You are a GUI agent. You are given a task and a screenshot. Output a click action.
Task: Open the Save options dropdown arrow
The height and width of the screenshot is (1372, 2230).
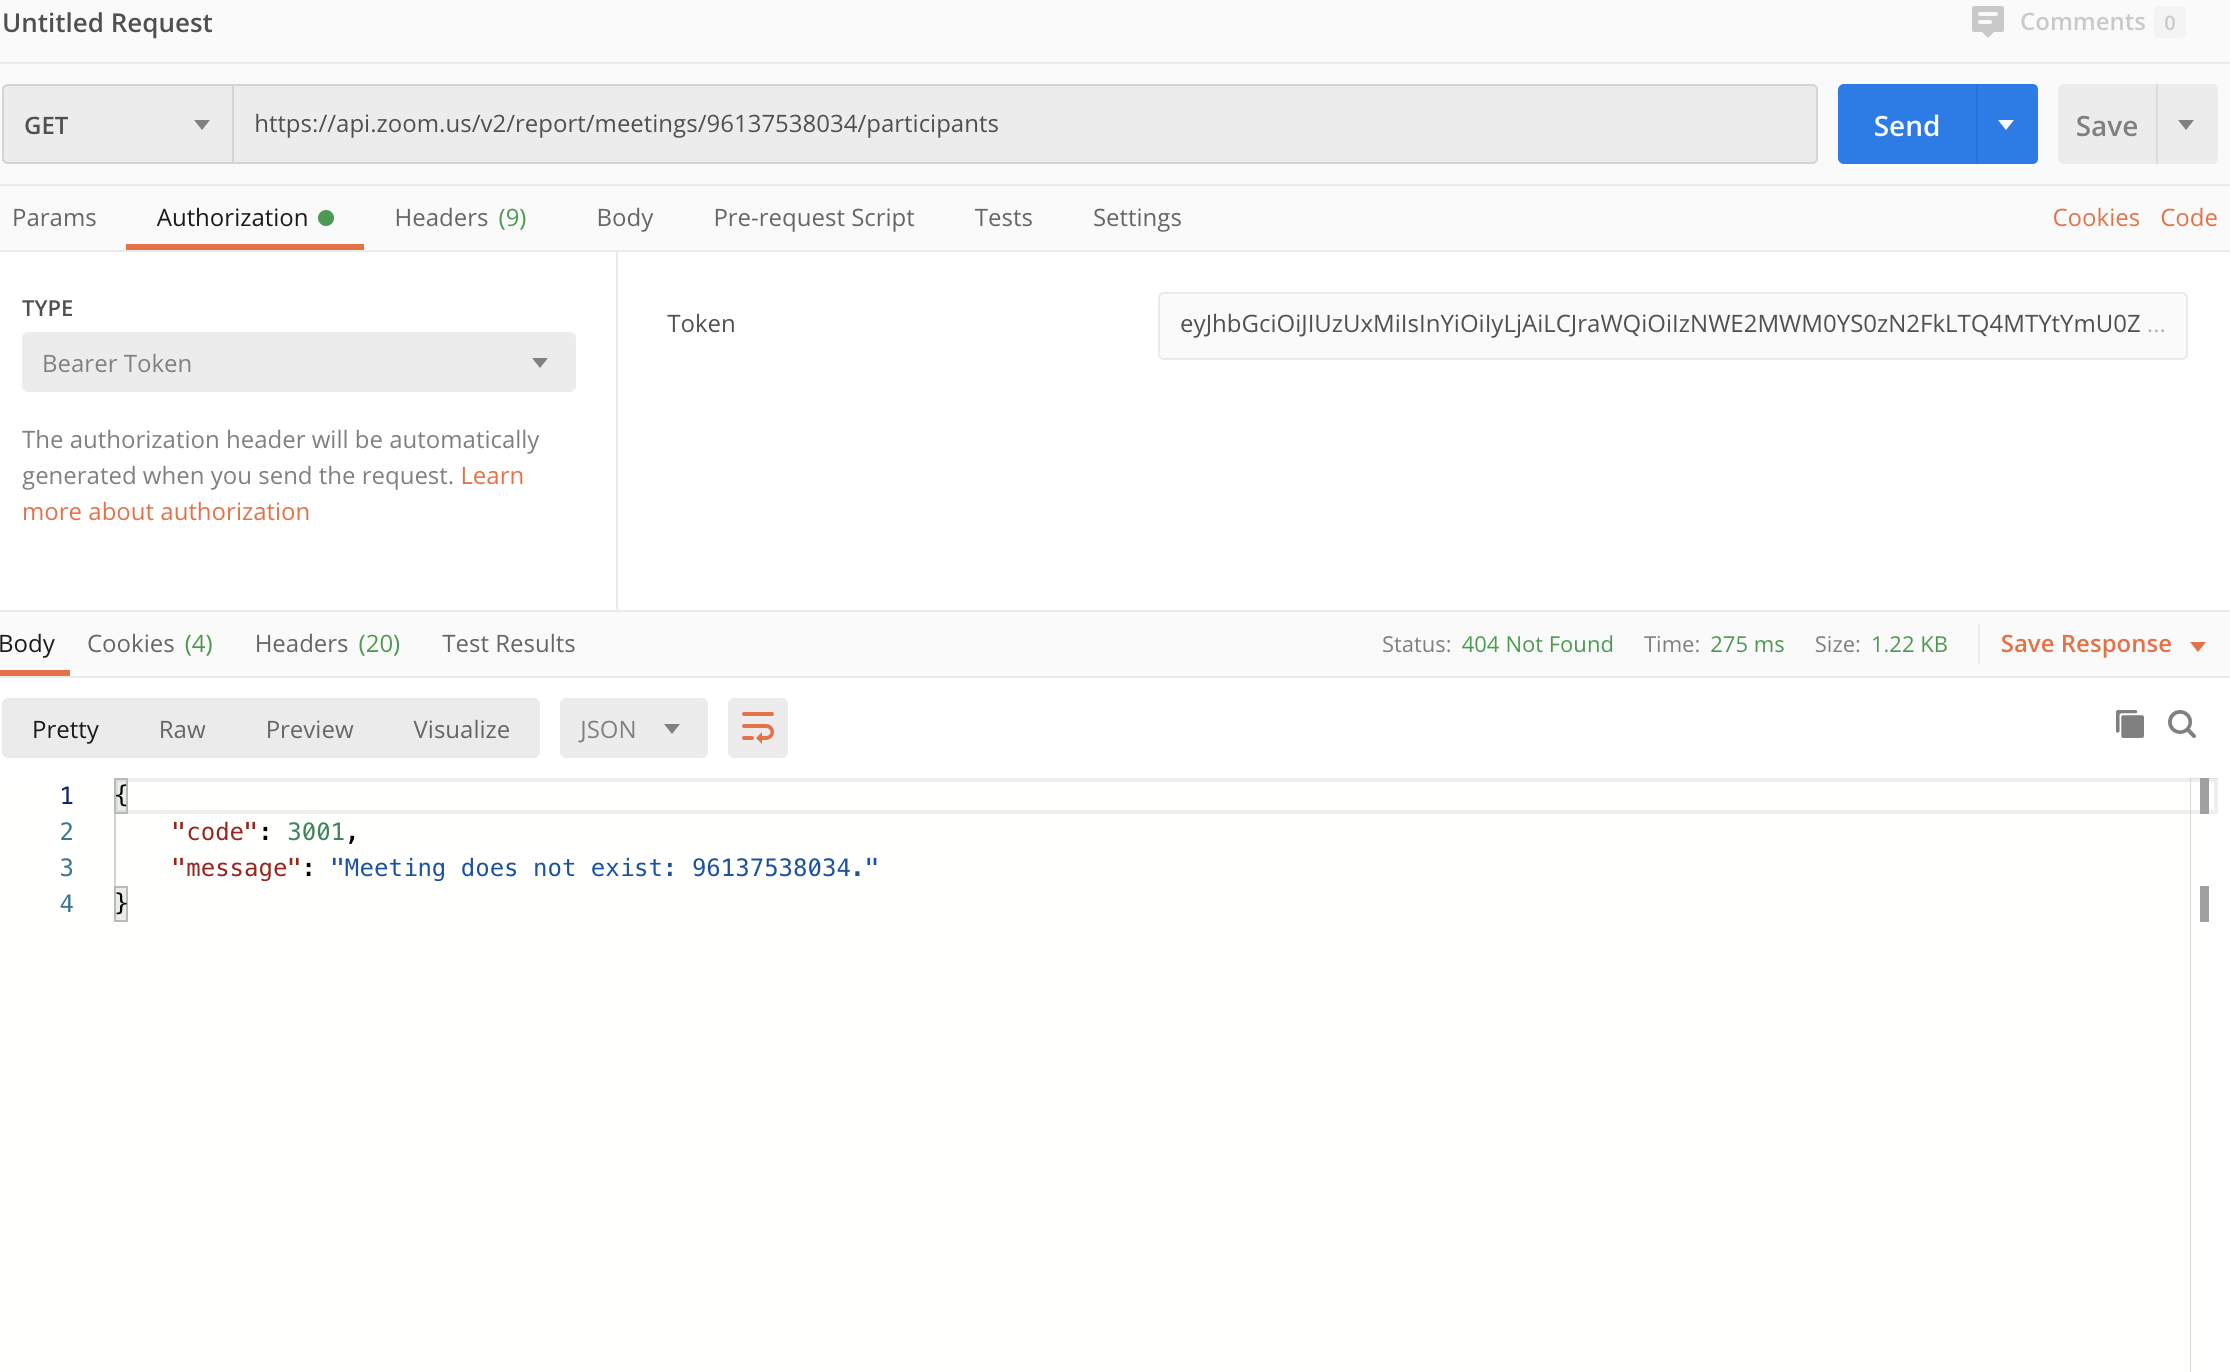pos(2186,125)
